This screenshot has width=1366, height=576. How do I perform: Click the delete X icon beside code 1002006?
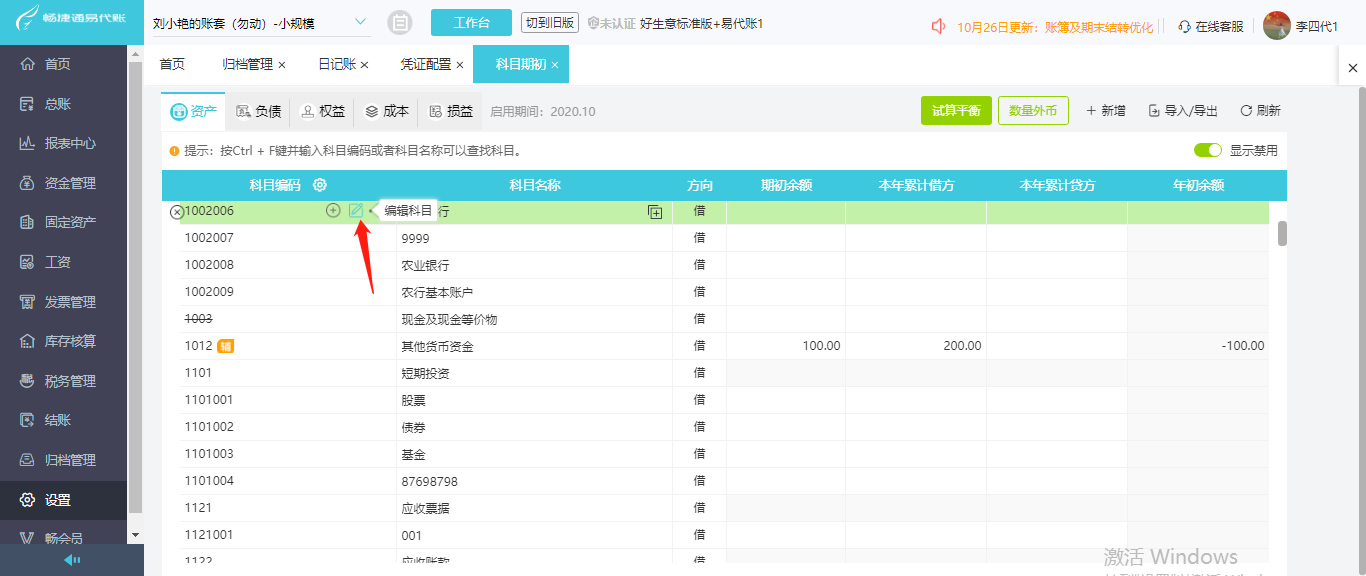coord(176,212)
